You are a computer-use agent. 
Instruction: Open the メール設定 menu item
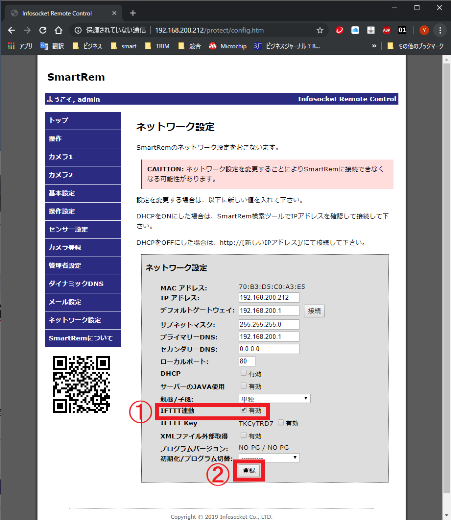point(83,302)
